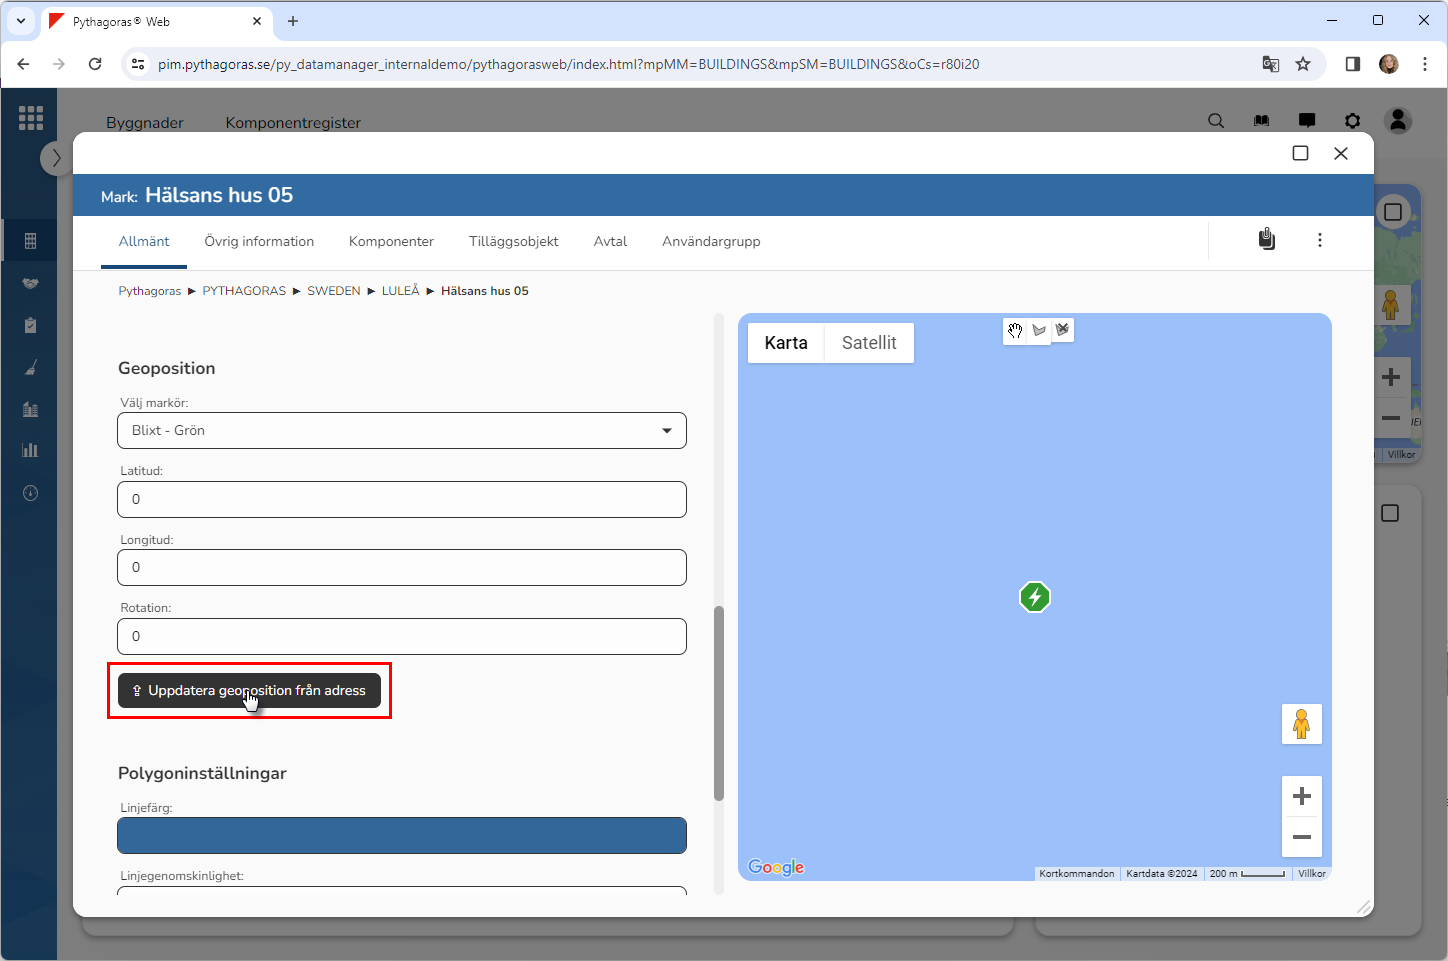
Task: Click the clipboard icon in dialog header
Action: (1266, 240)
